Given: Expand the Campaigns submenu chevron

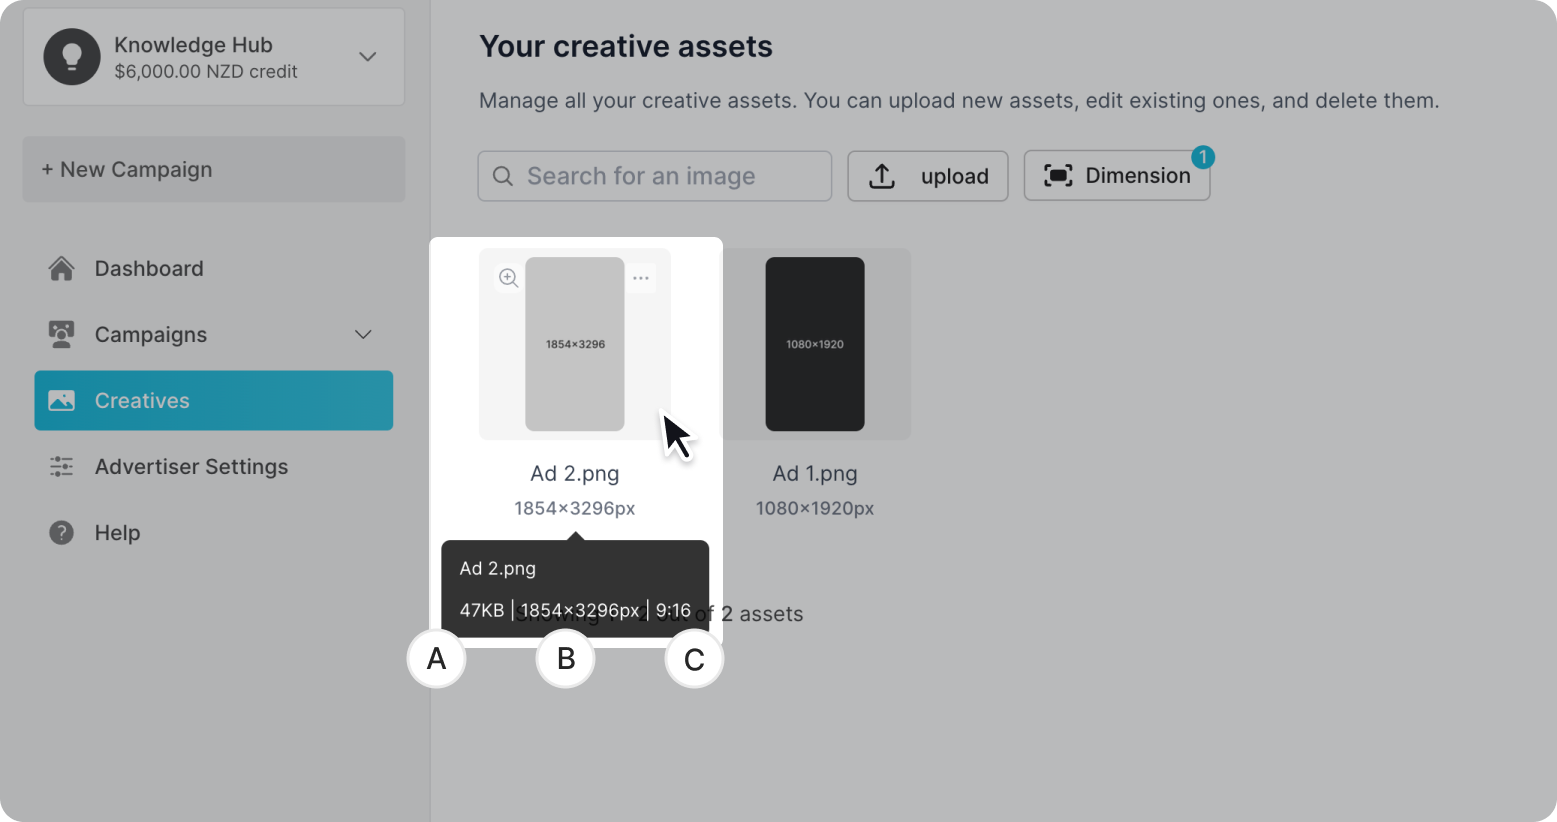Looking at the screenshot, I should click(x=363, y=334).
